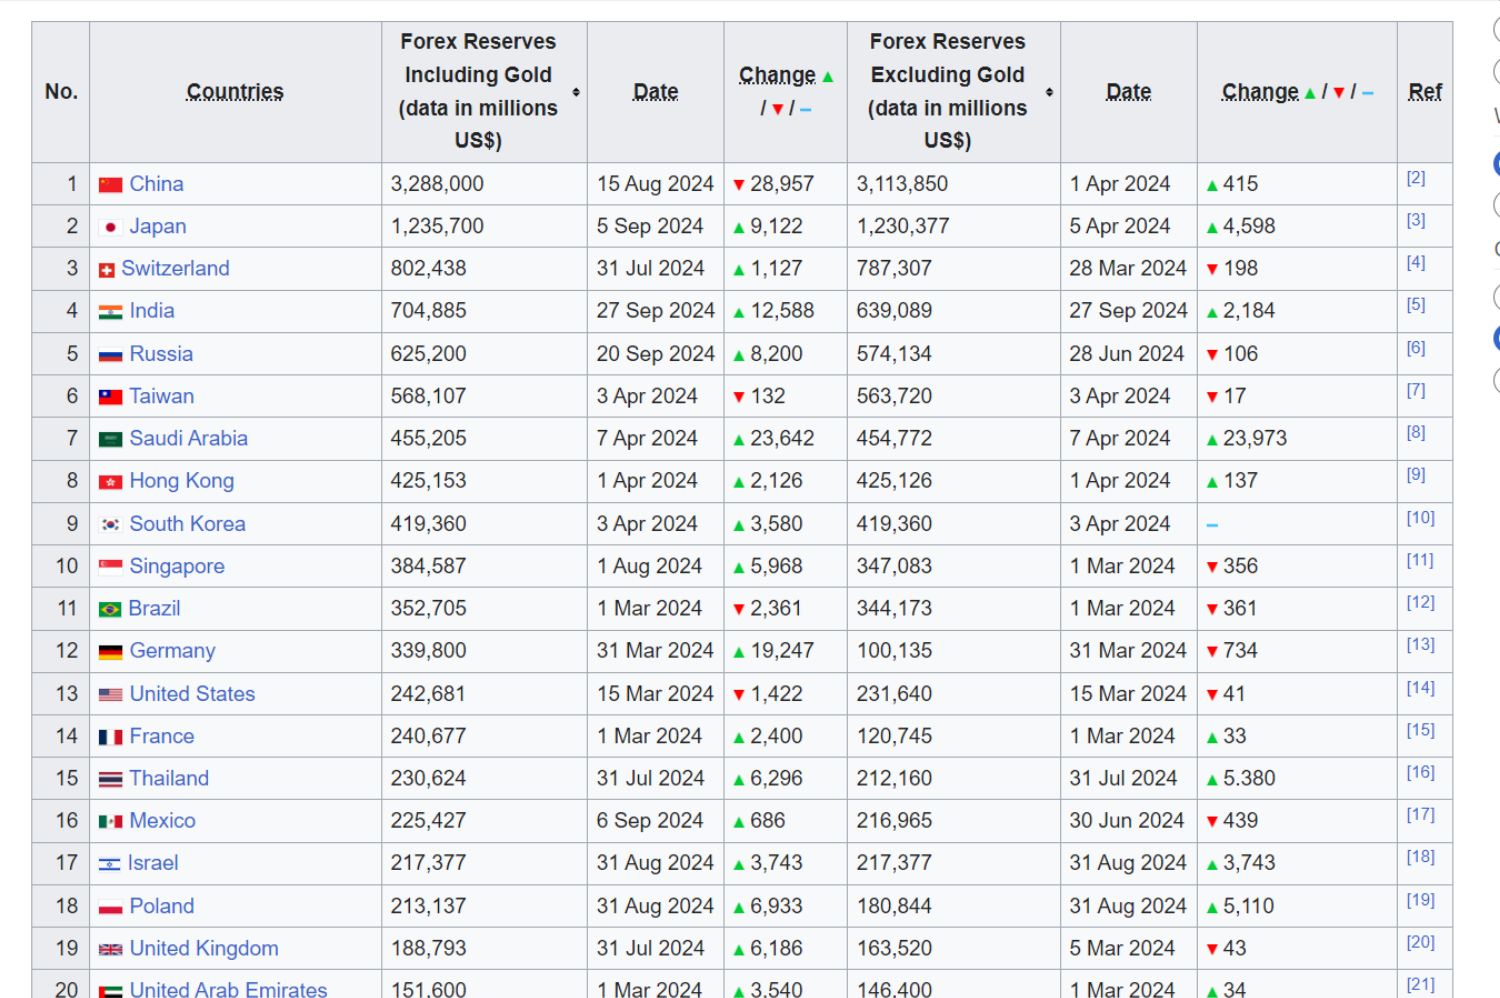Open the South Korea link

click(187, 524)
